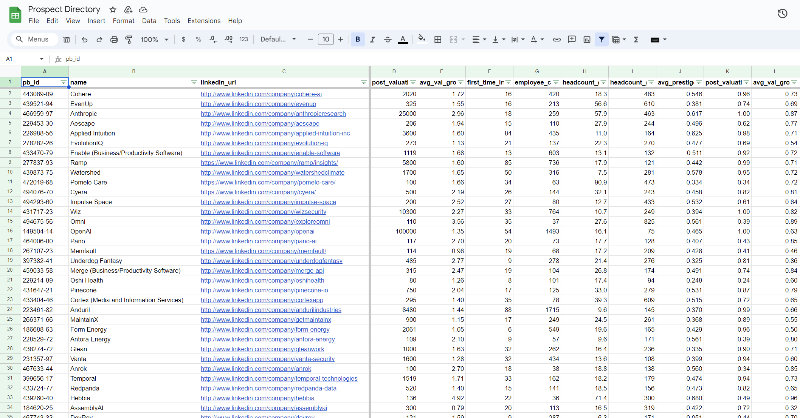Open the borders tool
Image resolution: width=800 pixels, height=418 pixels.
(x=438, y=39)
